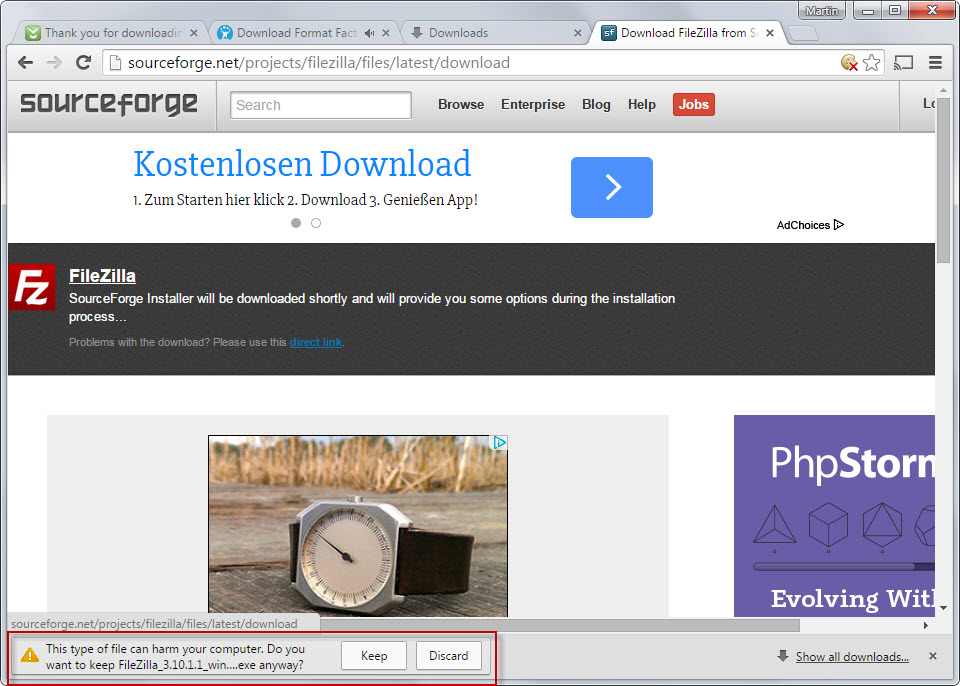Open the Cast screen icon
This screenshot has width=960, height=686.
[904, 62]
